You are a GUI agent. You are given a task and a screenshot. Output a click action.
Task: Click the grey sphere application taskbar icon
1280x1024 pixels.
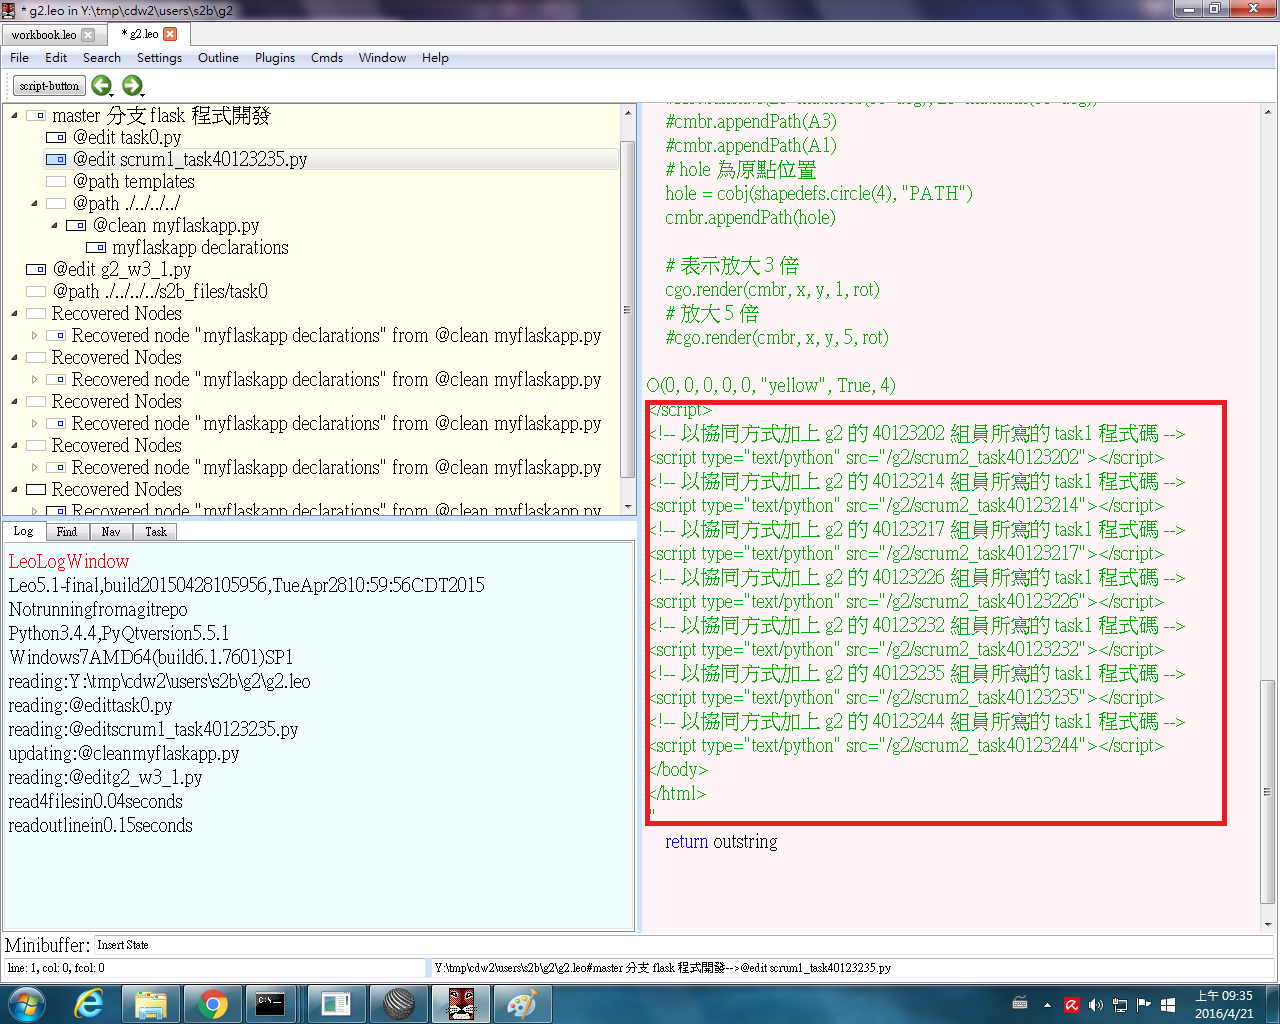(398, 1004)
